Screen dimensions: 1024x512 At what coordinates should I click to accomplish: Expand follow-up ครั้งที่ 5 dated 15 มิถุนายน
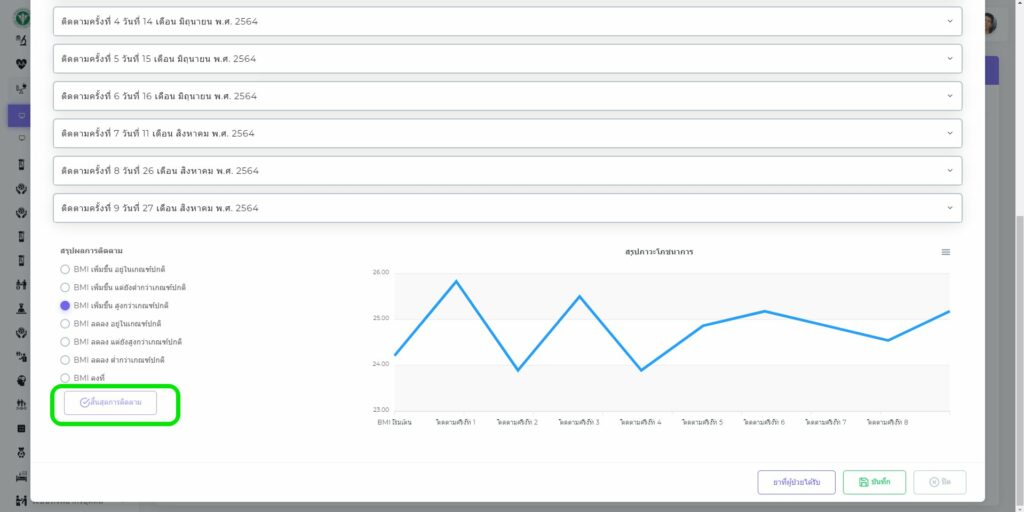click(x=507, y=59)
